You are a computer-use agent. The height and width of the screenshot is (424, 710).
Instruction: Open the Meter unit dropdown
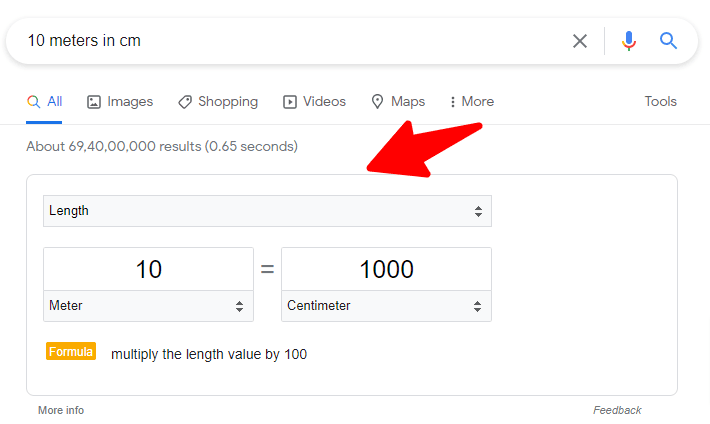pyautogui.click(x=148, y=306)
